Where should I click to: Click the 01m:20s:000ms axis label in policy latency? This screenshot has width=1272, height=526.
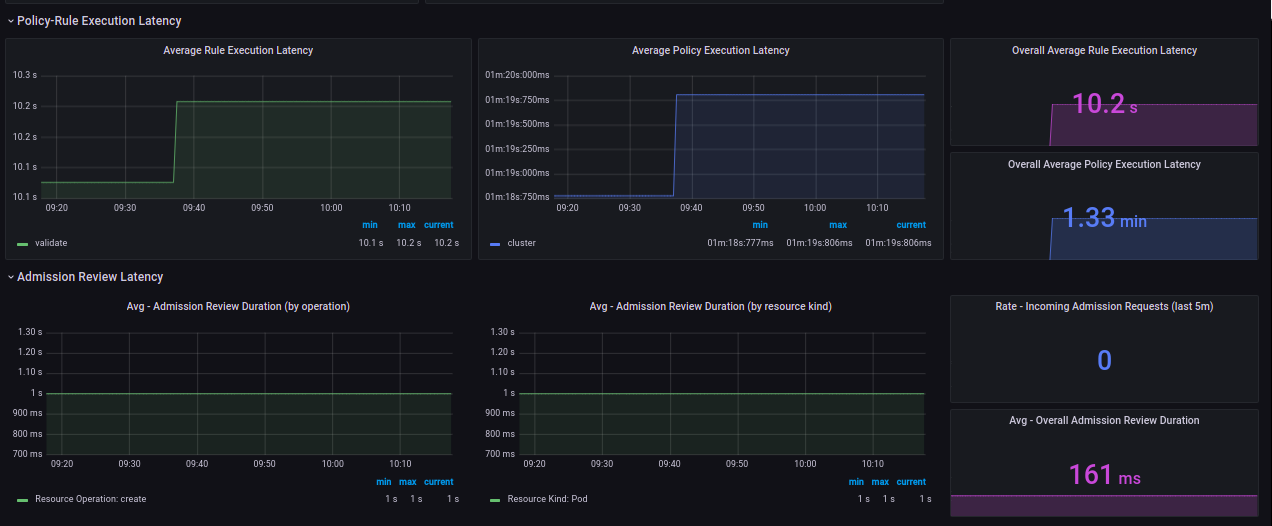pos(517,75)
